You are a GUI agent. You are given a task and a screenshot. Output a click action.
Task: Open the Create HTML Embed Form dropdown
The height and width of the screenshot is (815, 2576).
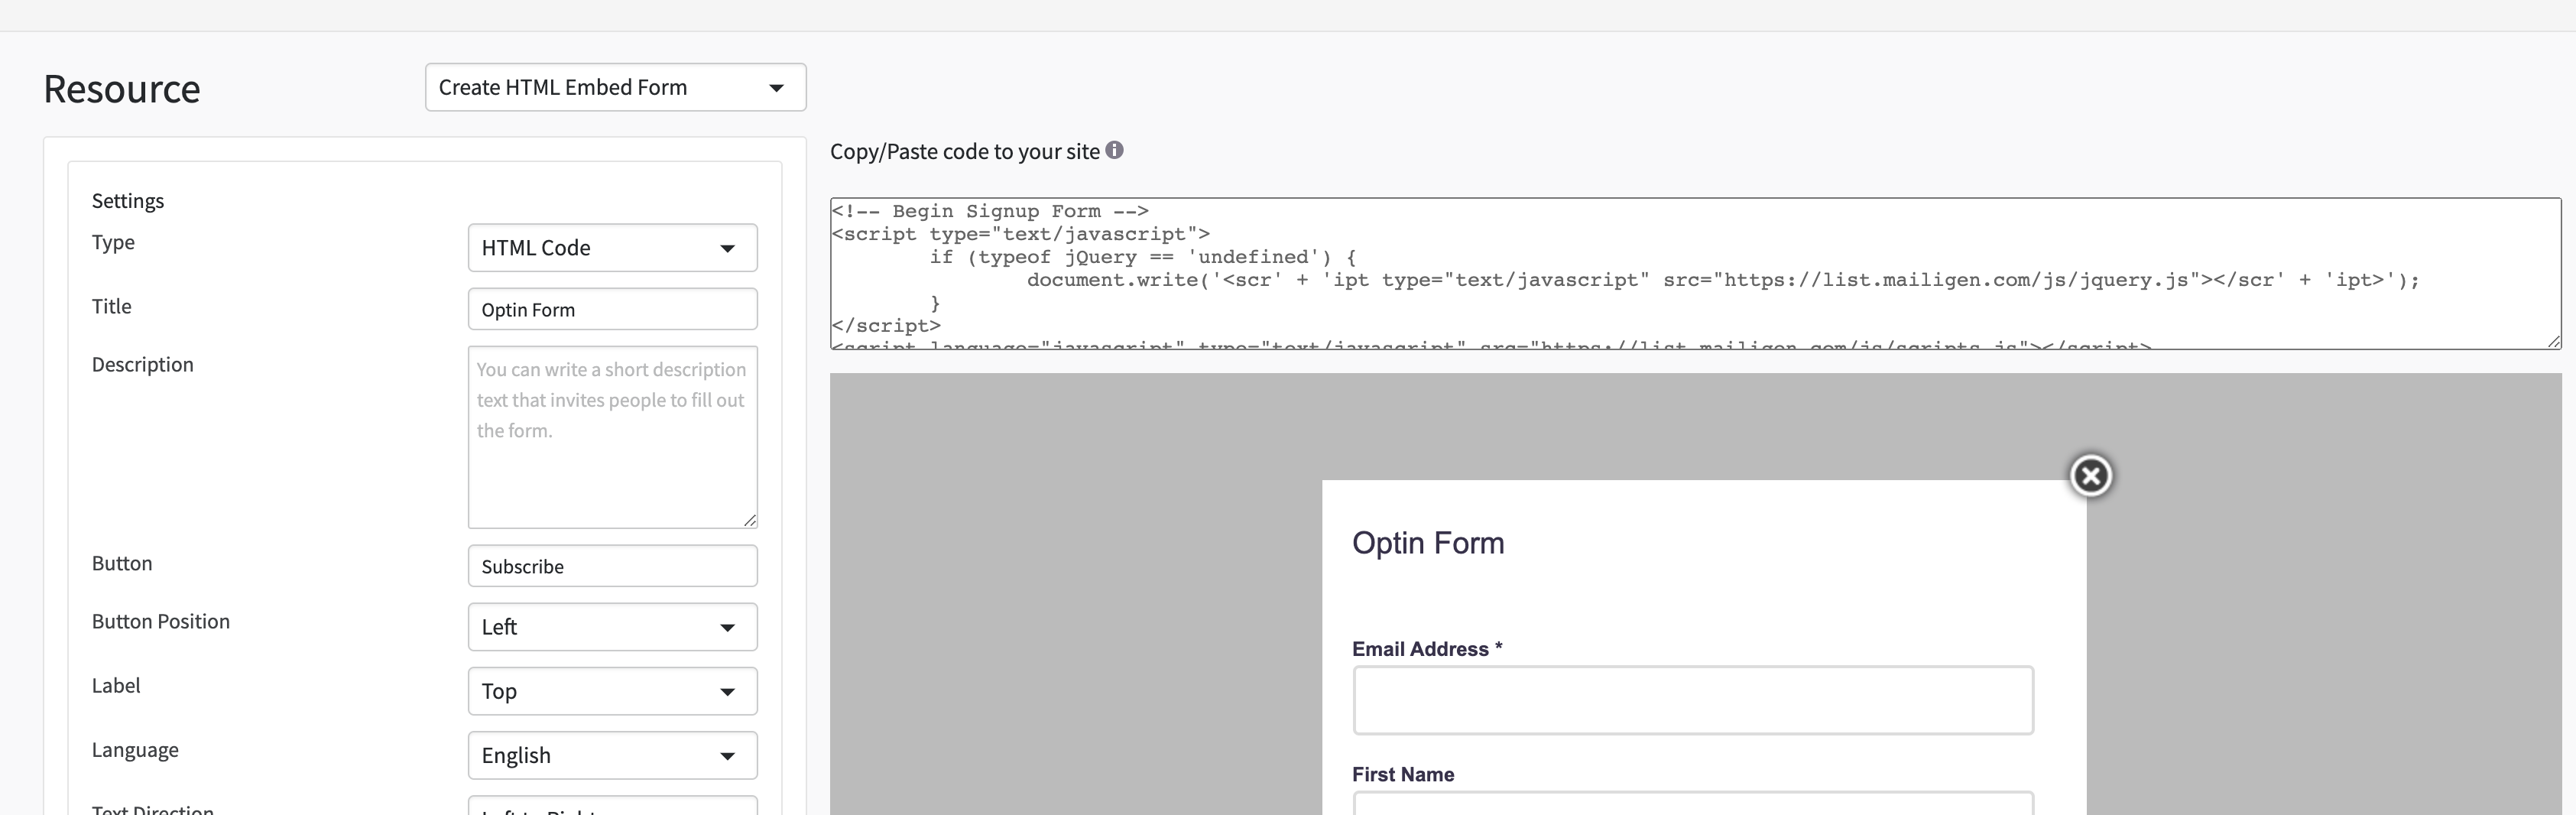(x=615, y=88)
